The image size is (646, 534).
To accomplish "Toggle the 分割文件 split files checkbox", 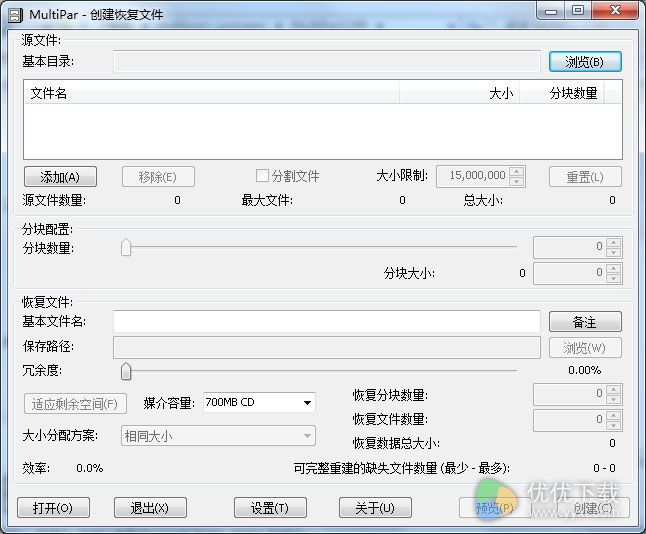I will click(x=262, y=176).
